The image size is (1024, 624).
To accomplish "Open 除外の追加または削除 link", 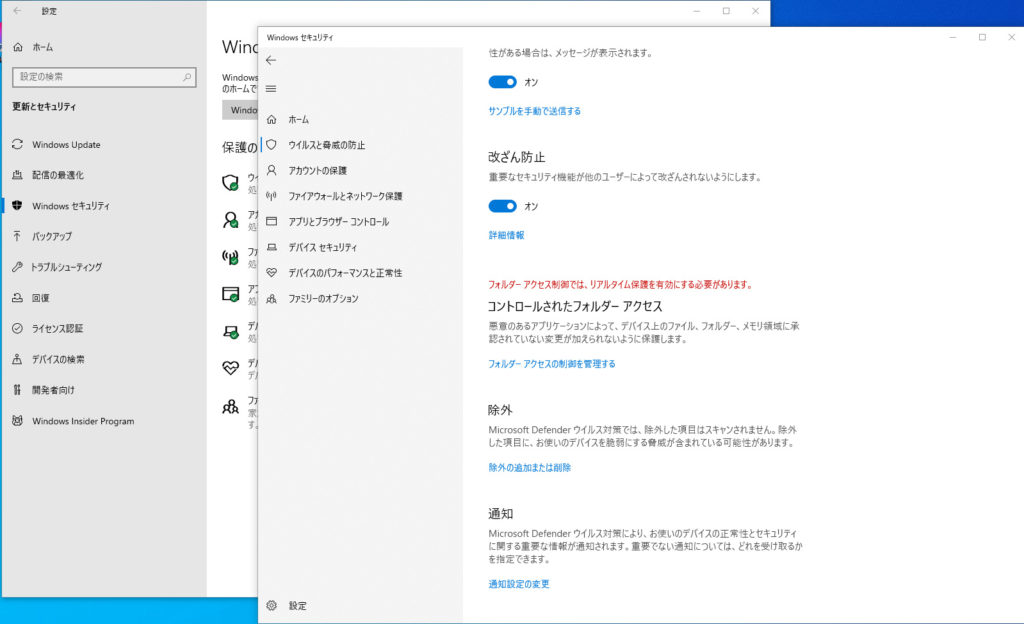I will [529, 467].
